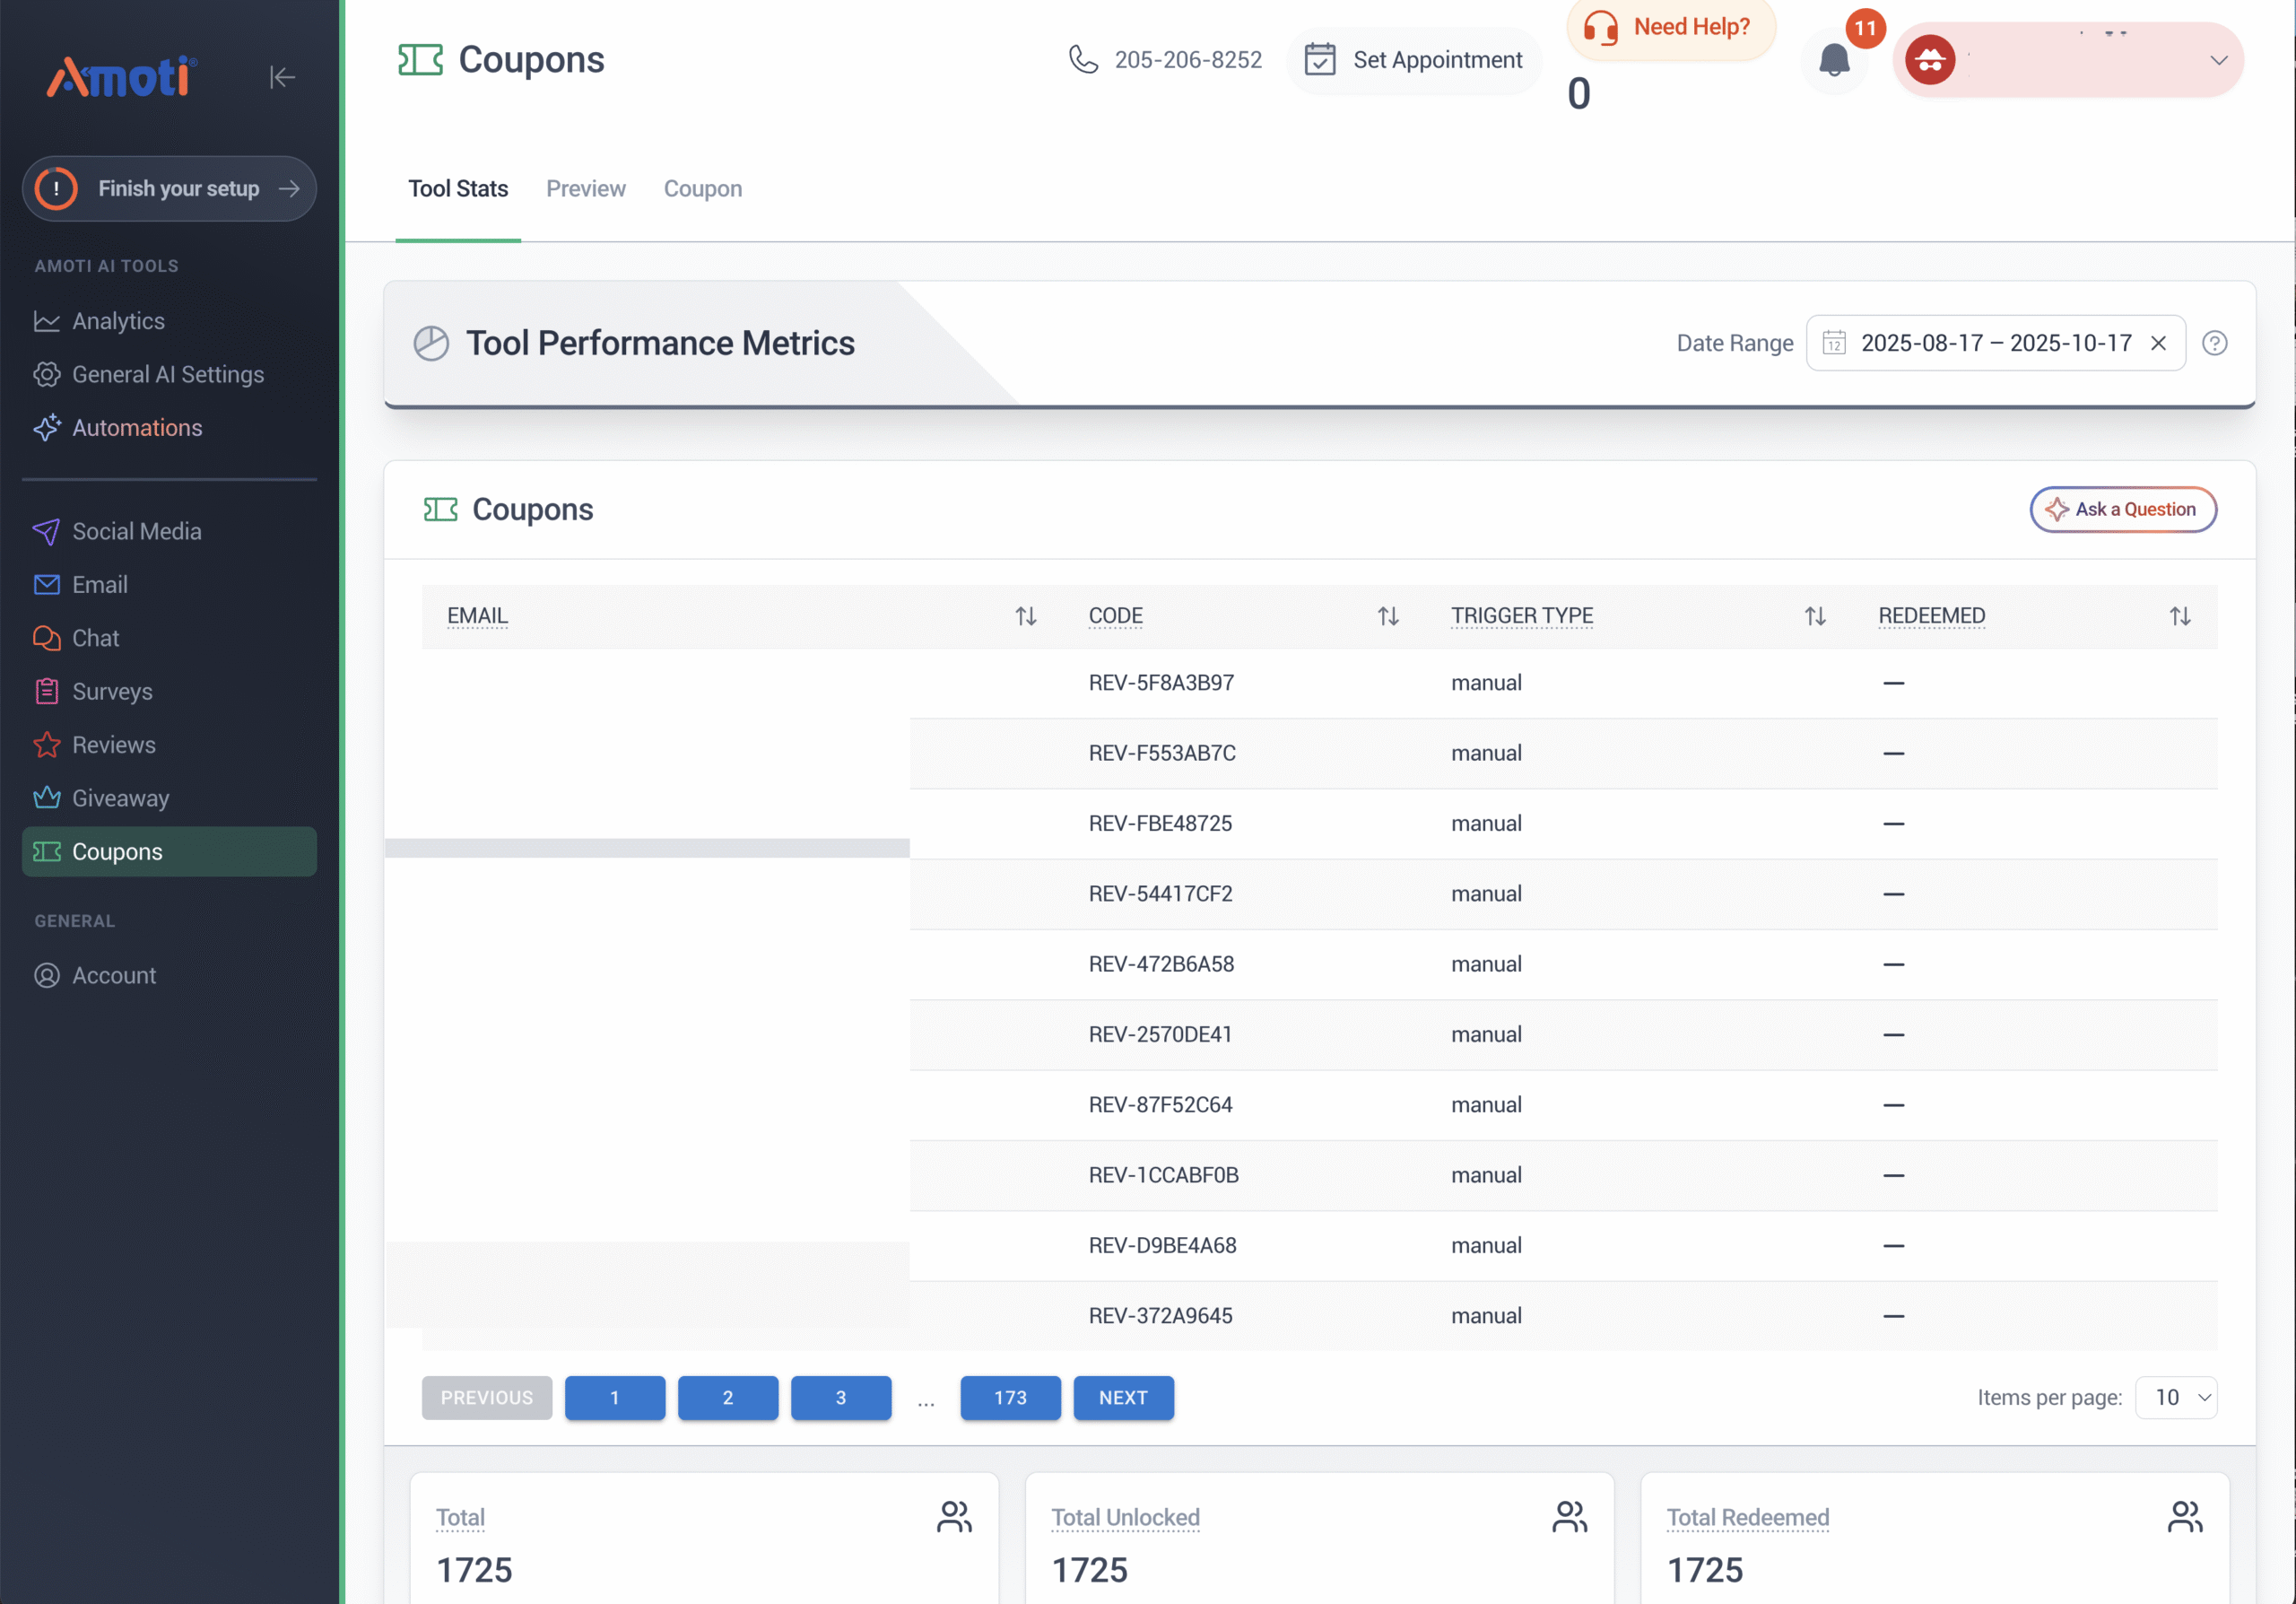Click the Ask a Question button
The image size is (2296, 1604).
click(2122, 509)
